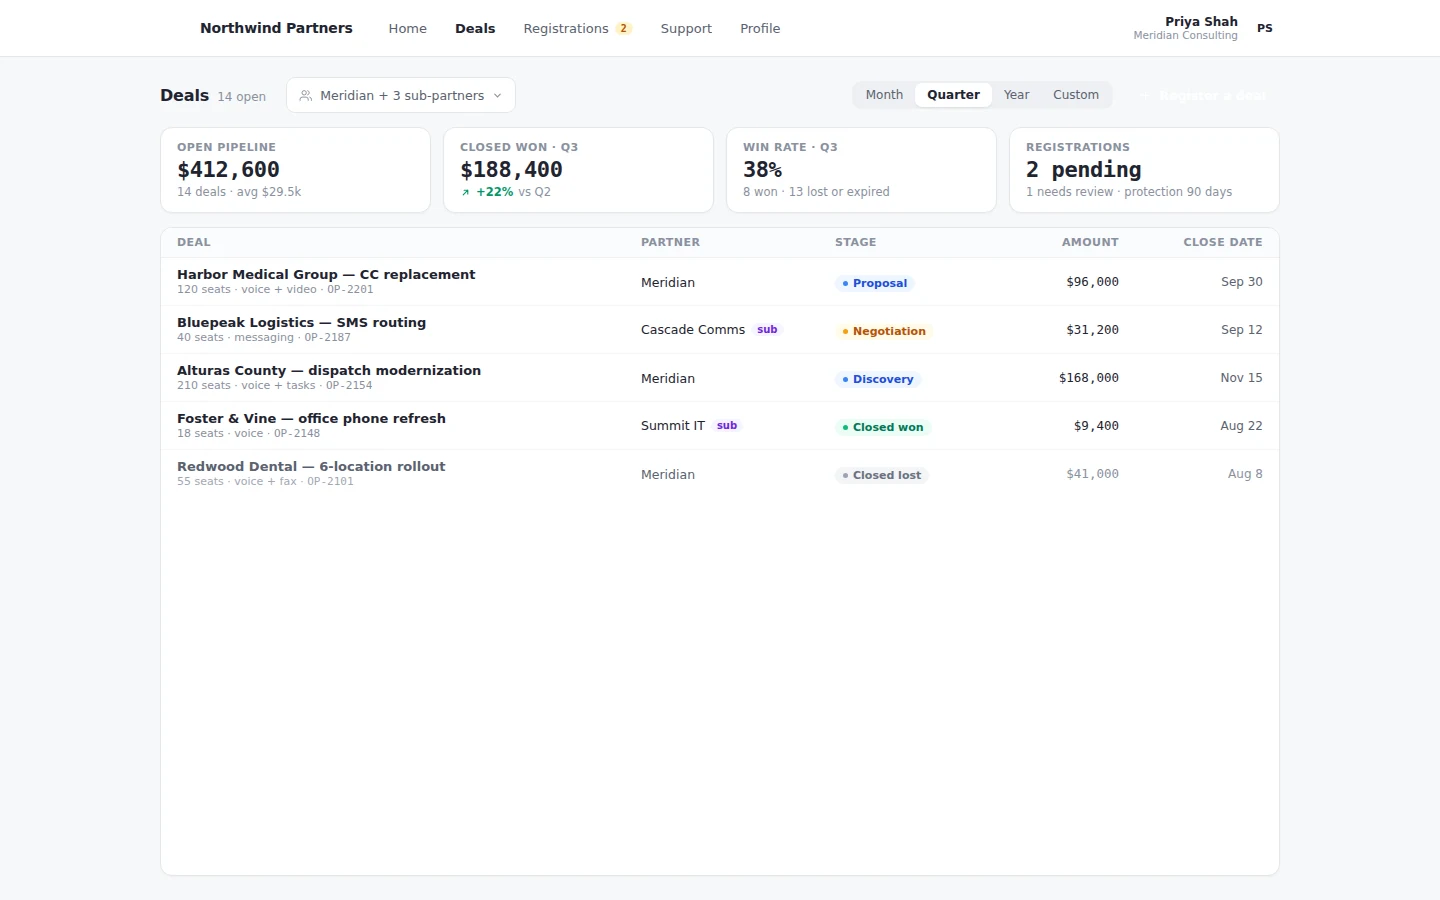Open the Meridian + 3 sub-partners dropdown
The width and height of the screenshot is (1440, 900).
pyautogui.click(x=401, y=95)
